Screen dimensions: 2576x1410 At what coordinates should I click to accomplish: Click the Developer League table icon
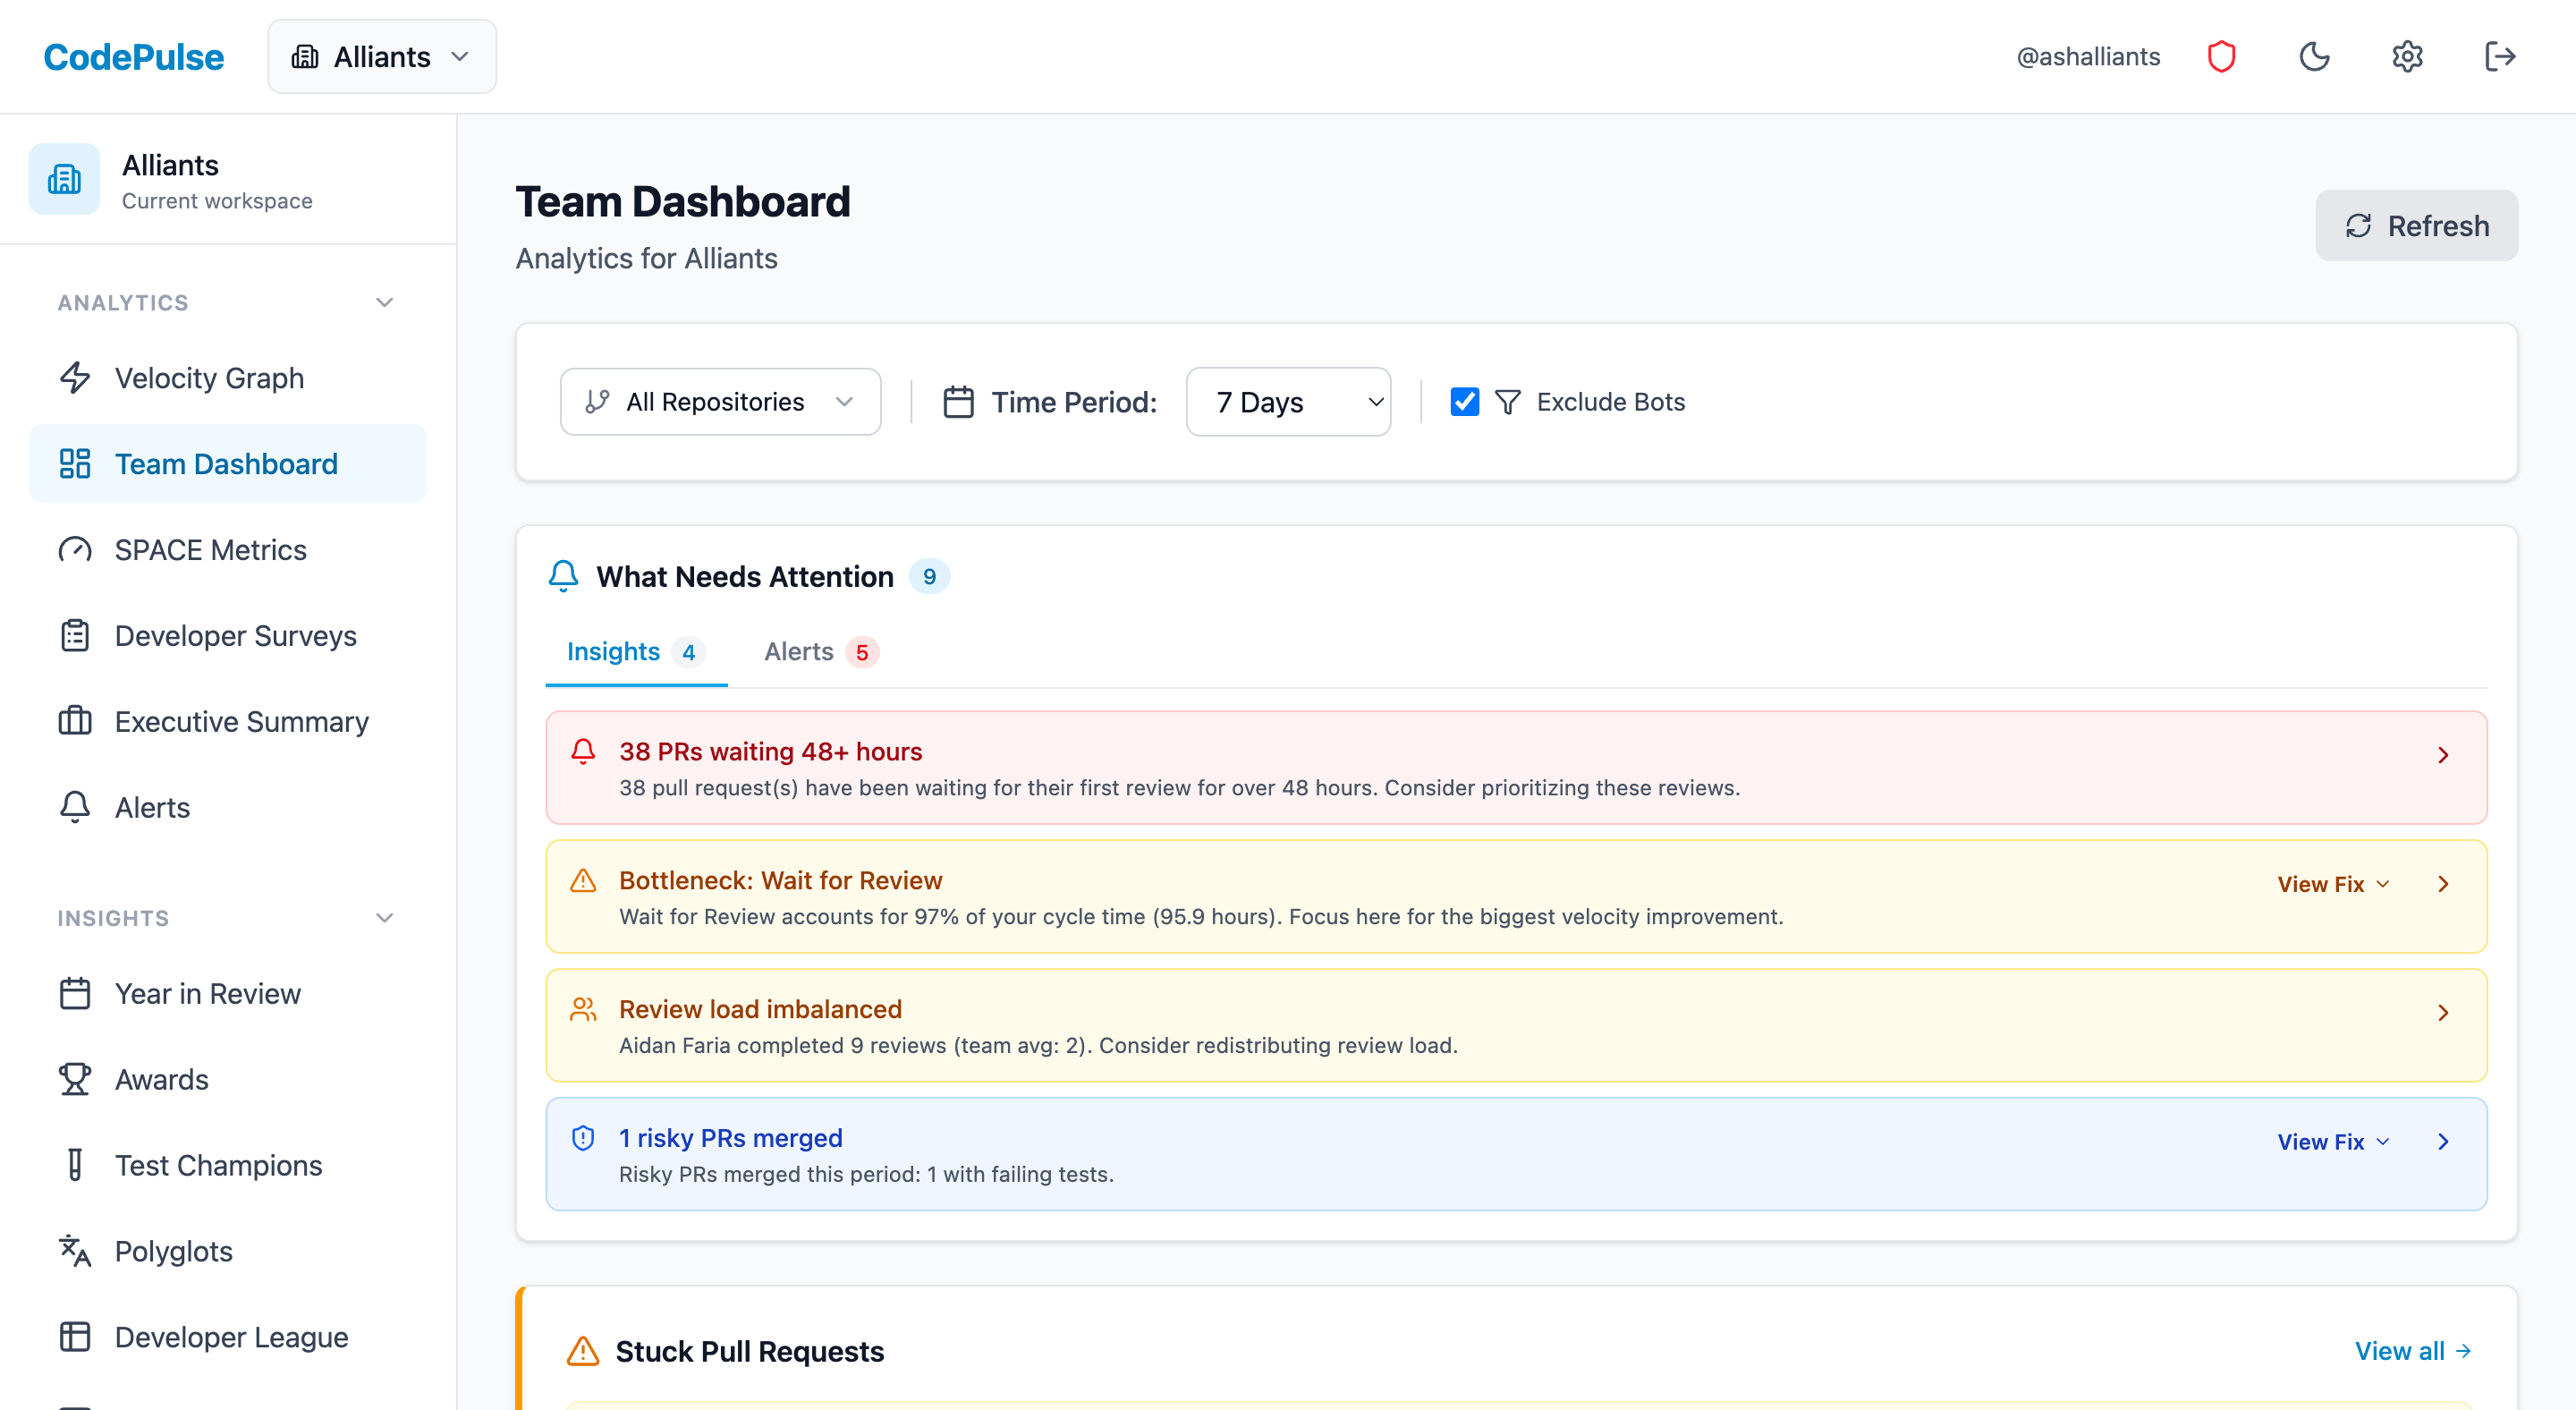tap(75, 1337)
